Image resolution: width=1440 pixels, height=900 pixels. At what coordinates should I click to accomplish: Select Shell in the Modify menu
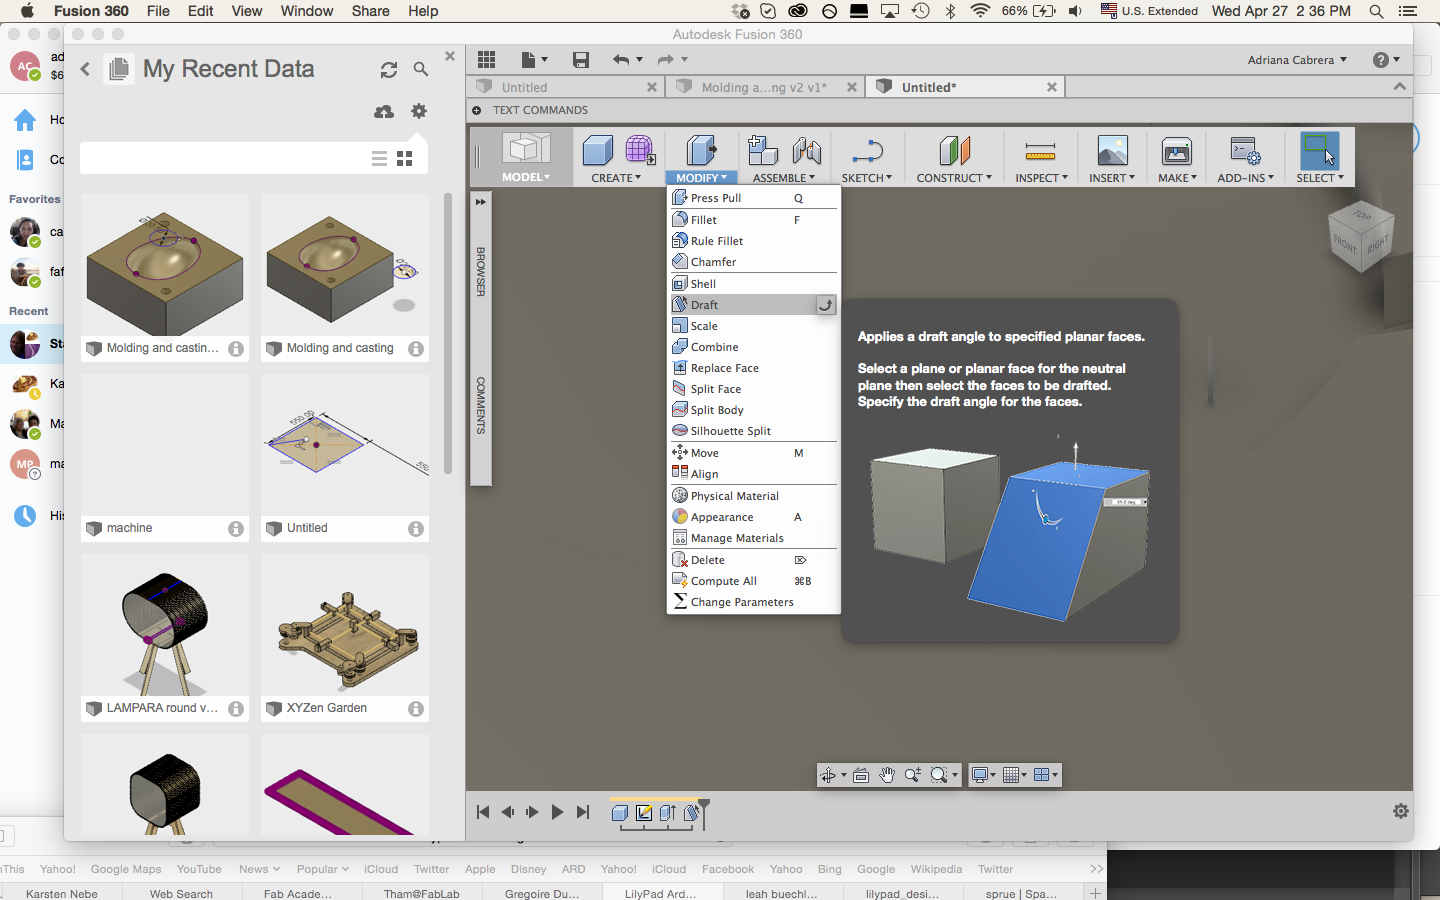click(753, 284)
